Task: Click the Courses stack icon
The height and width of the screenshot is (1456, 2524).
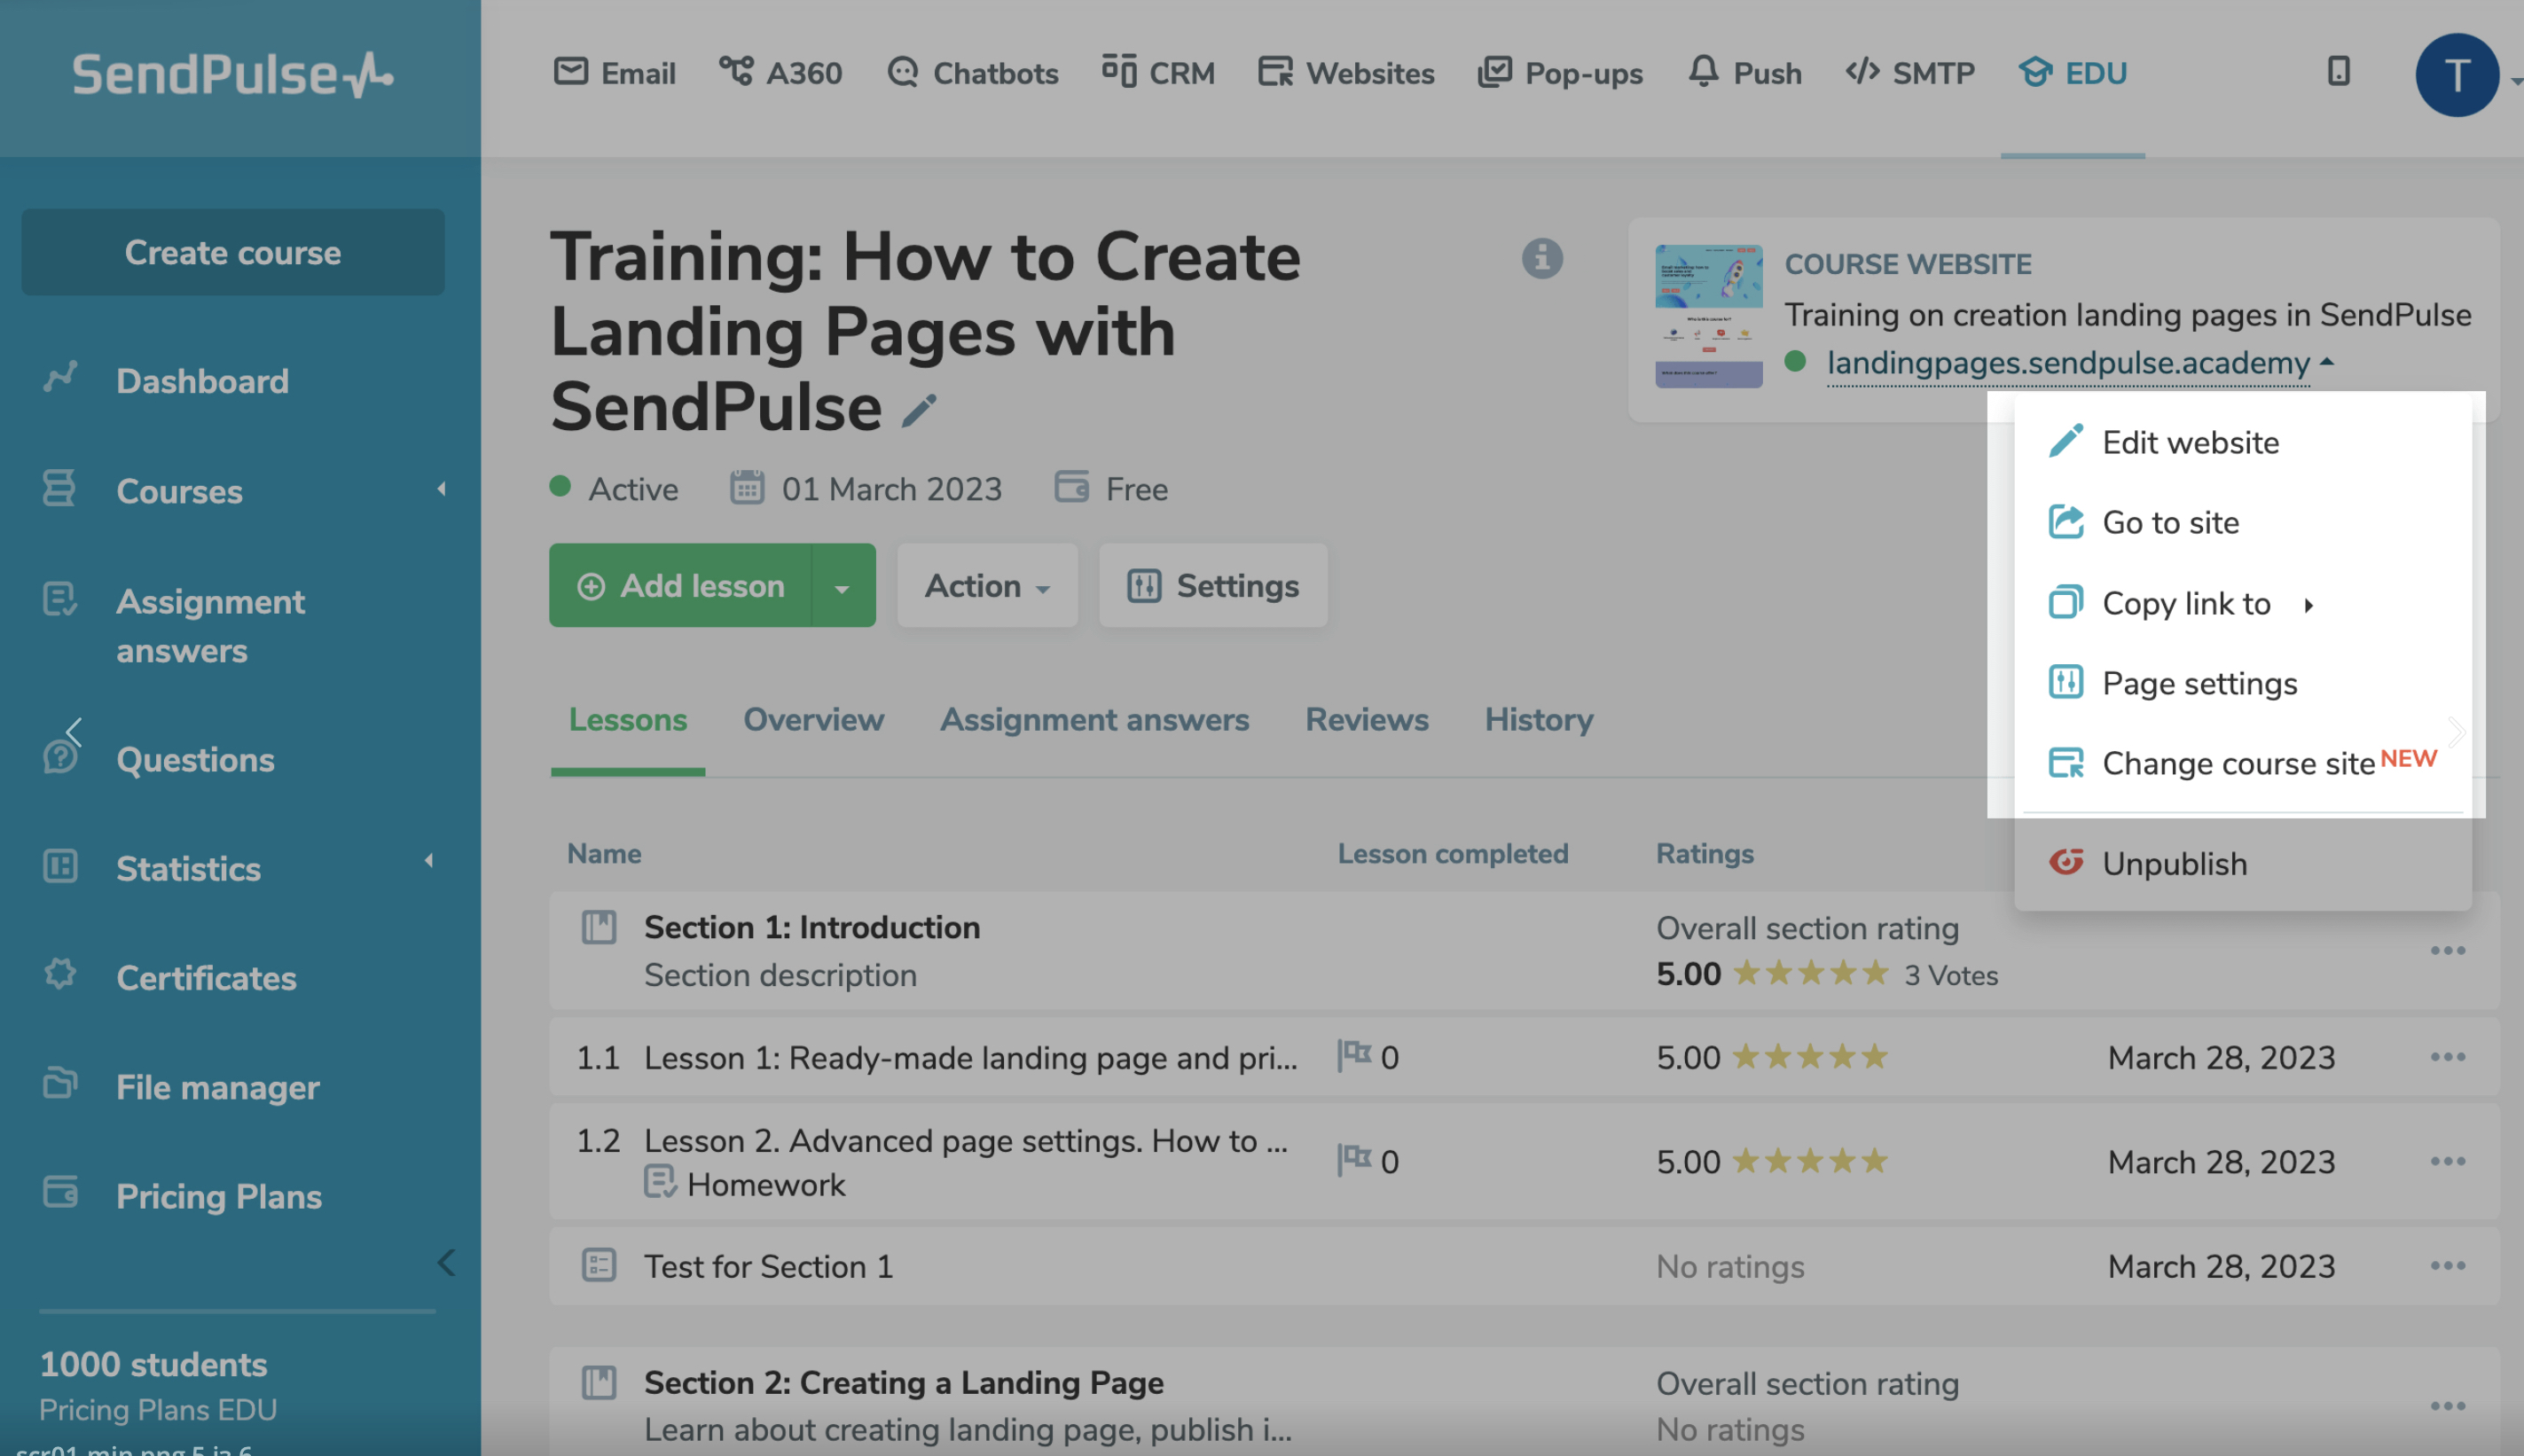Action: pyautogui.click(x=59, y=488)
